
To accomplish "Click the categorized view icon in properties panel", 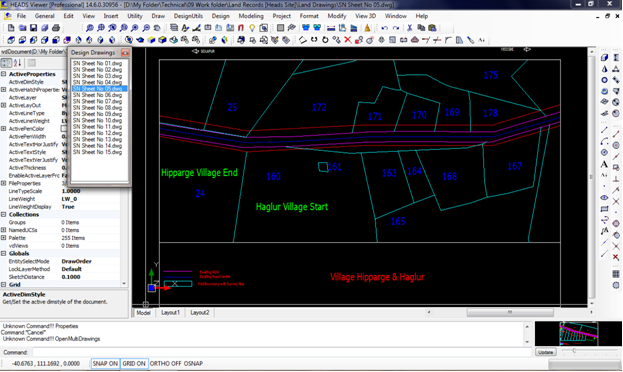I will (6, 63).
